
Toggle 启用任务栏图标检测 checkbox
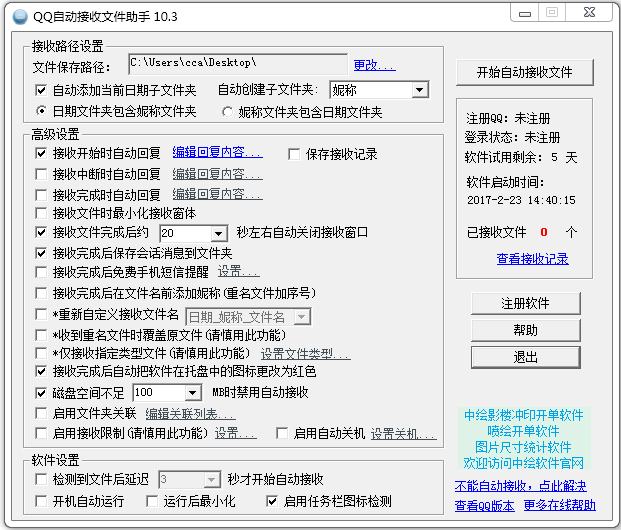(x=272, y=501)
